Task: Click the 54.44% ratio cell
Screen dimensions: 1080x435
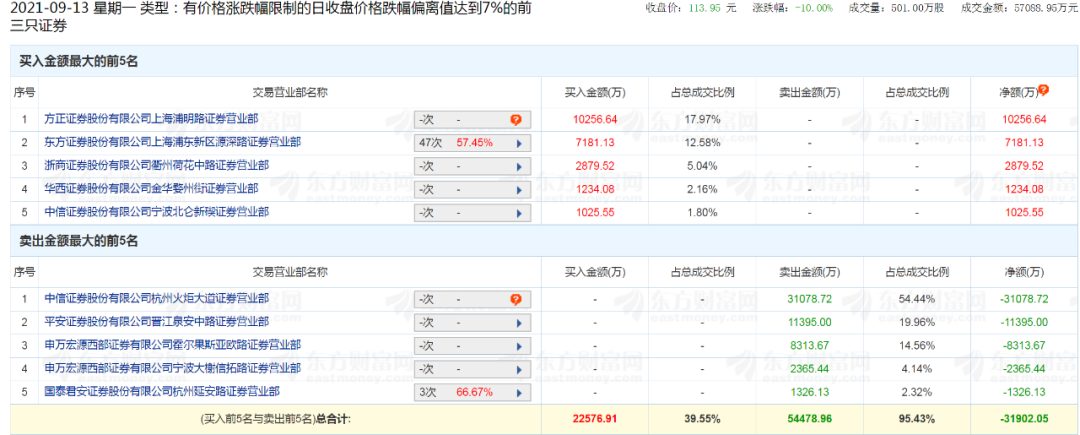Action: pos(917,299)
